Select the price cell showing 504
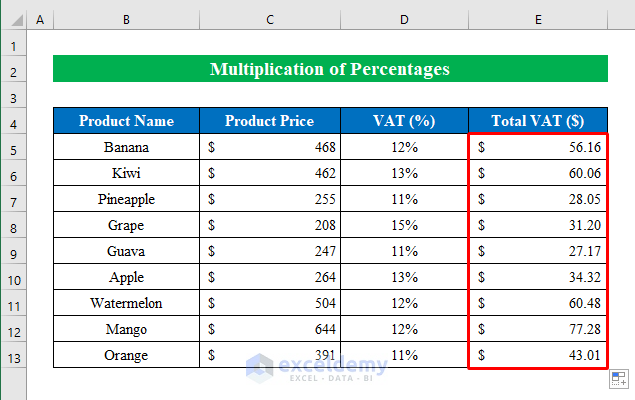 pos(270,303)
